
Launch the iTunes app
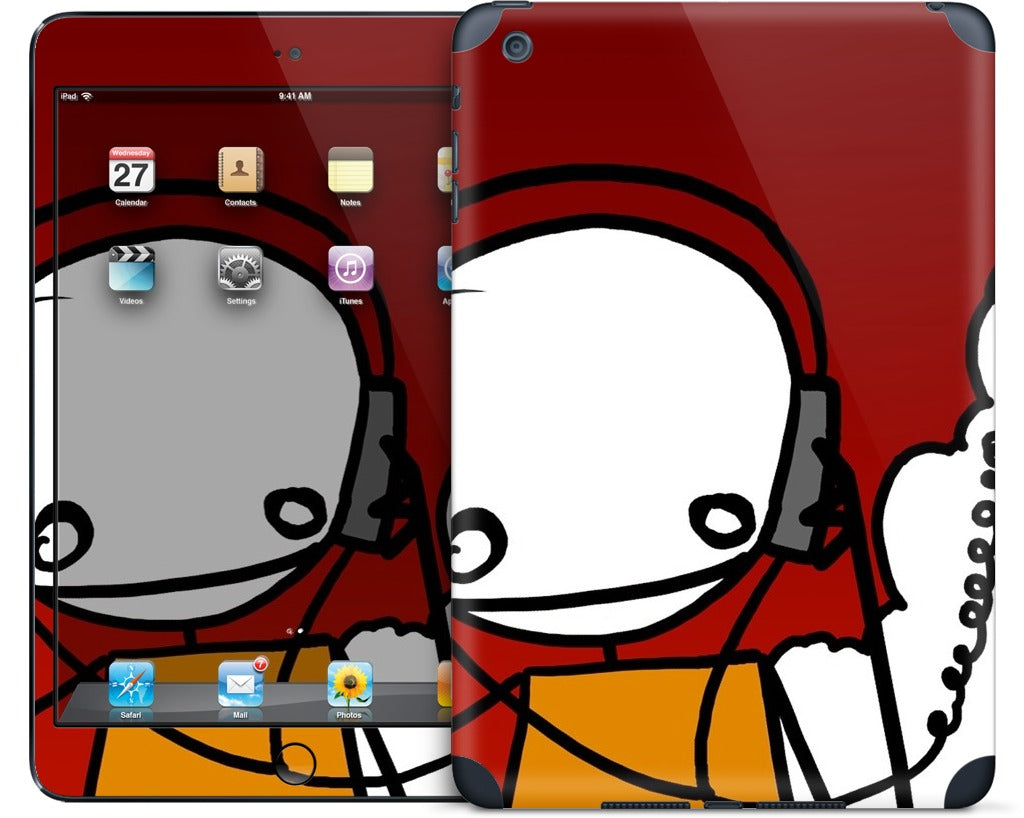(350, 268)
